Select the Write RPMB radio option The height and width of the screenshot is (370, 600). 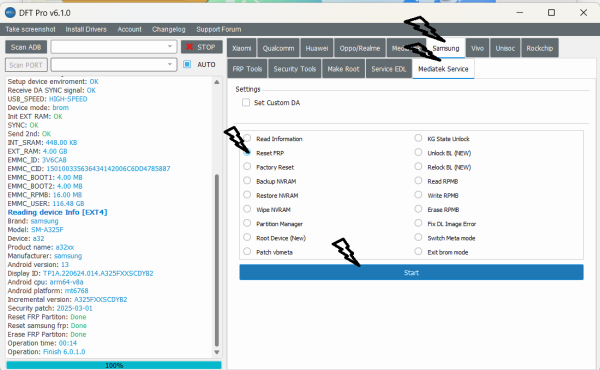pyautogui.click(x=418, y=195)
